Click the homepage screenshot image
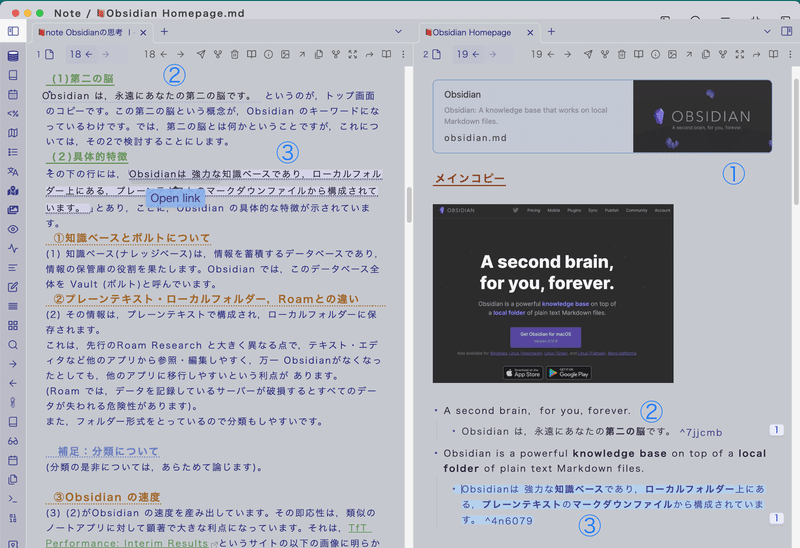Screen dimensions: 800x548 pyautogui.click(x=553, y=293)
